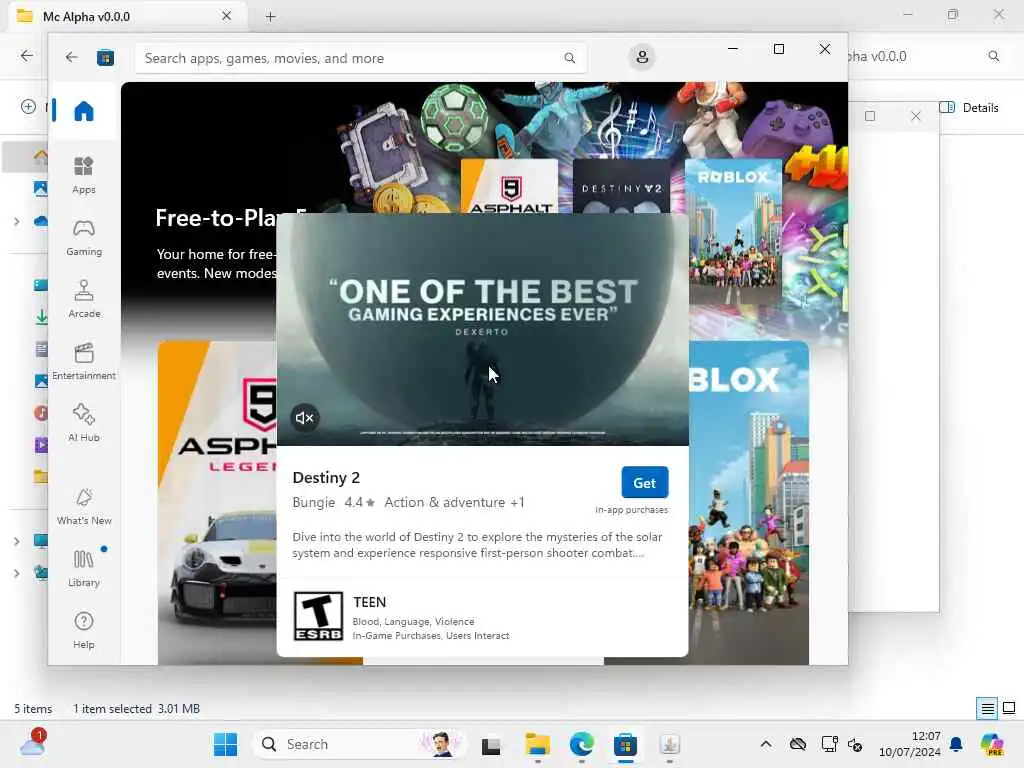The width and height of the screenshot is (1024, 768).
Task: Open the Windows Start menu
Action: (x=225, y=744)
